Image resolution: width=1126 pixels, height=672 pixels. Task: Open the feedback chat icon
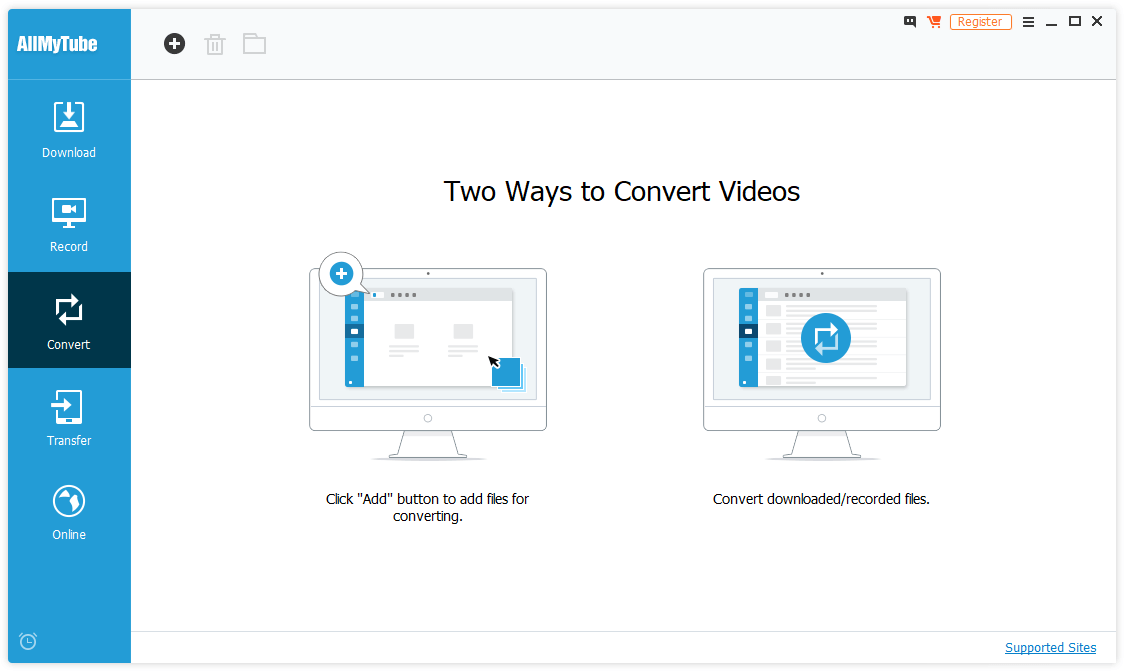click(910, 22)
